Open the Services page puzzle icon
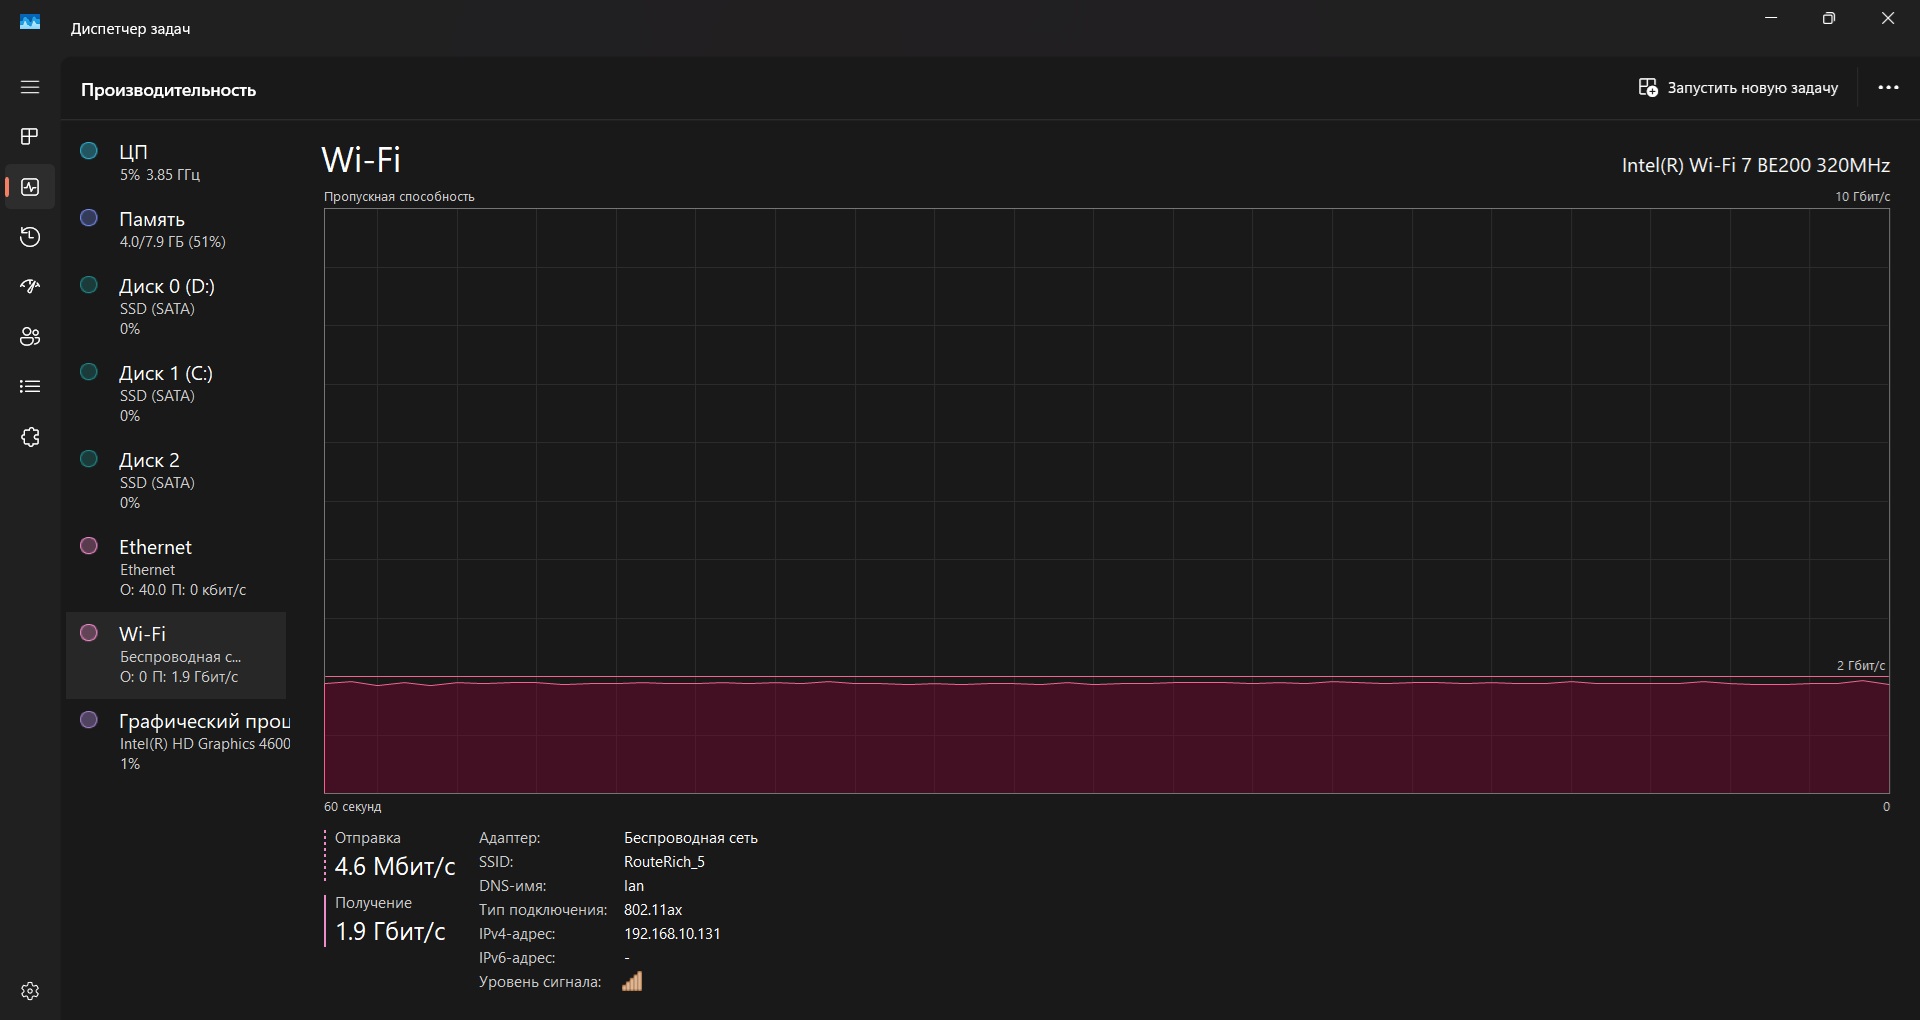The image size is (1920, 1020). pyautogui.click(x=30, y=437)
